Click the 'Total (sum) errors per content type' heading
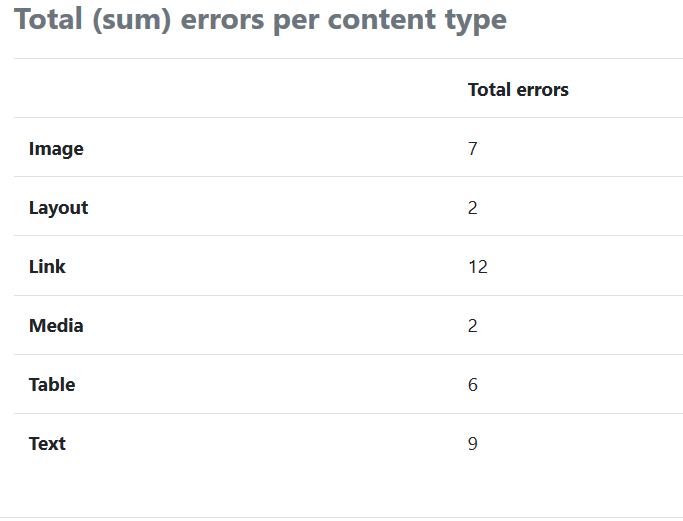Image resolution: width=683 pixels, height=521 pixels. (x=260, y=20)
